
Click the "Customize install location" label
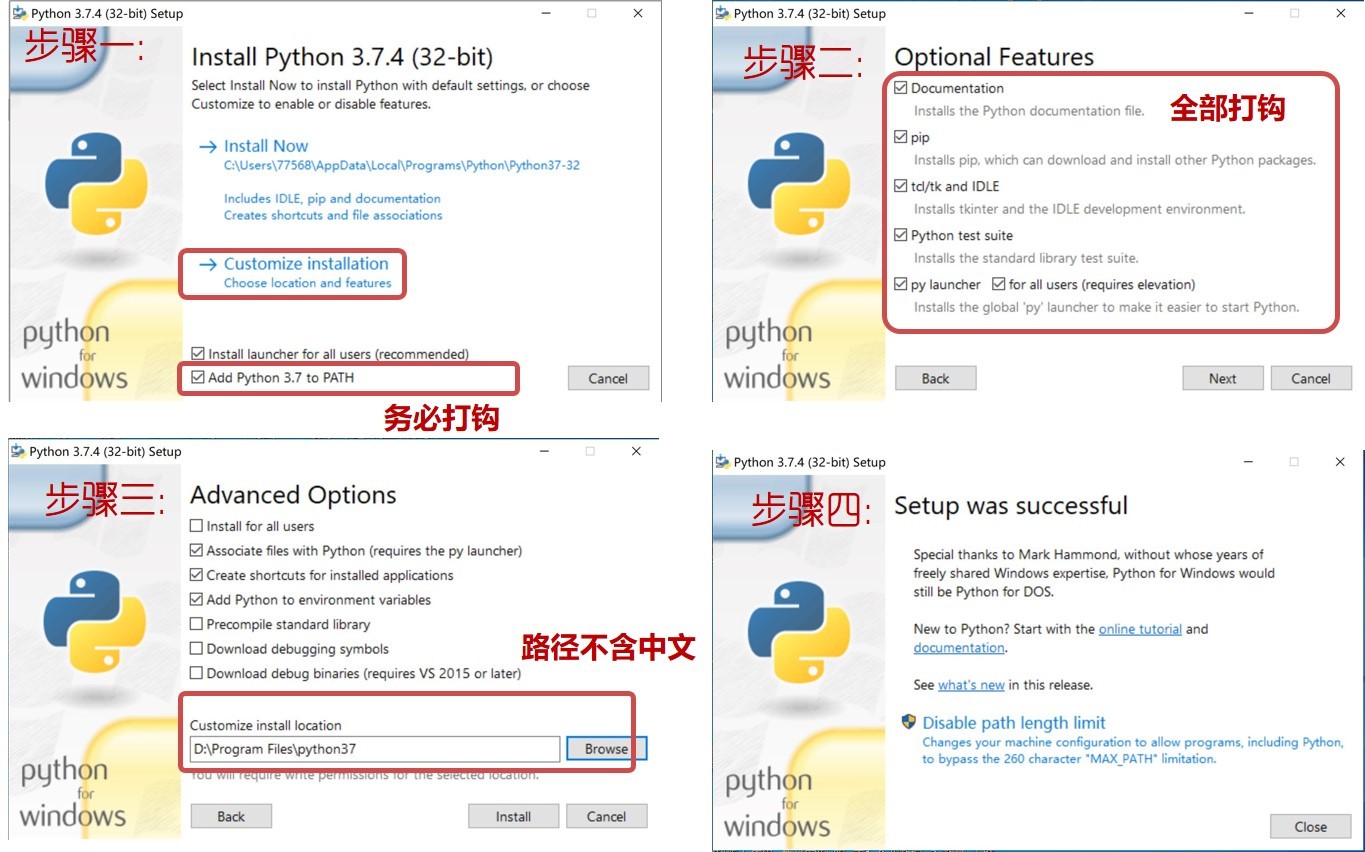[x=265, y=725]
